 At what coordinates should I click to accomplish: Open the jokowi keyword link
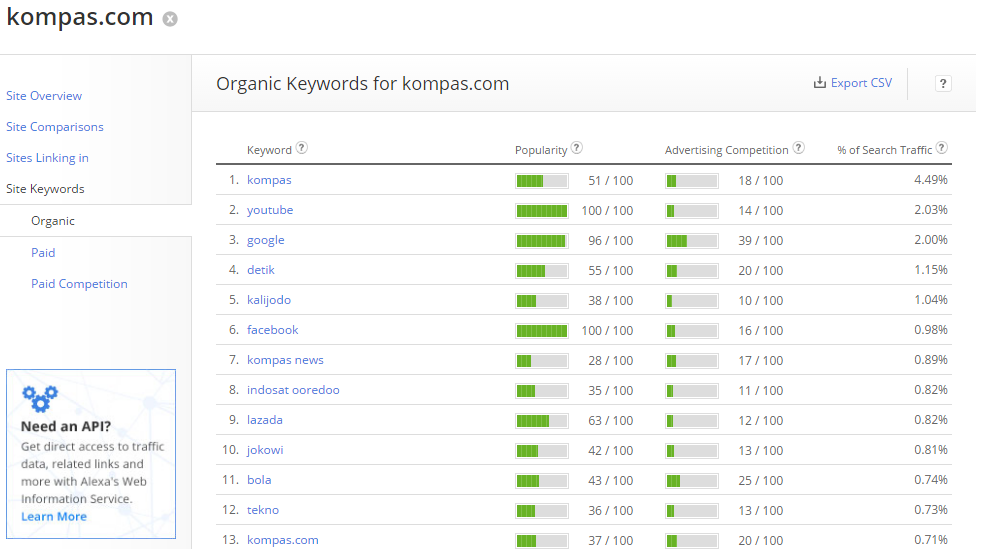click(265, 450)
